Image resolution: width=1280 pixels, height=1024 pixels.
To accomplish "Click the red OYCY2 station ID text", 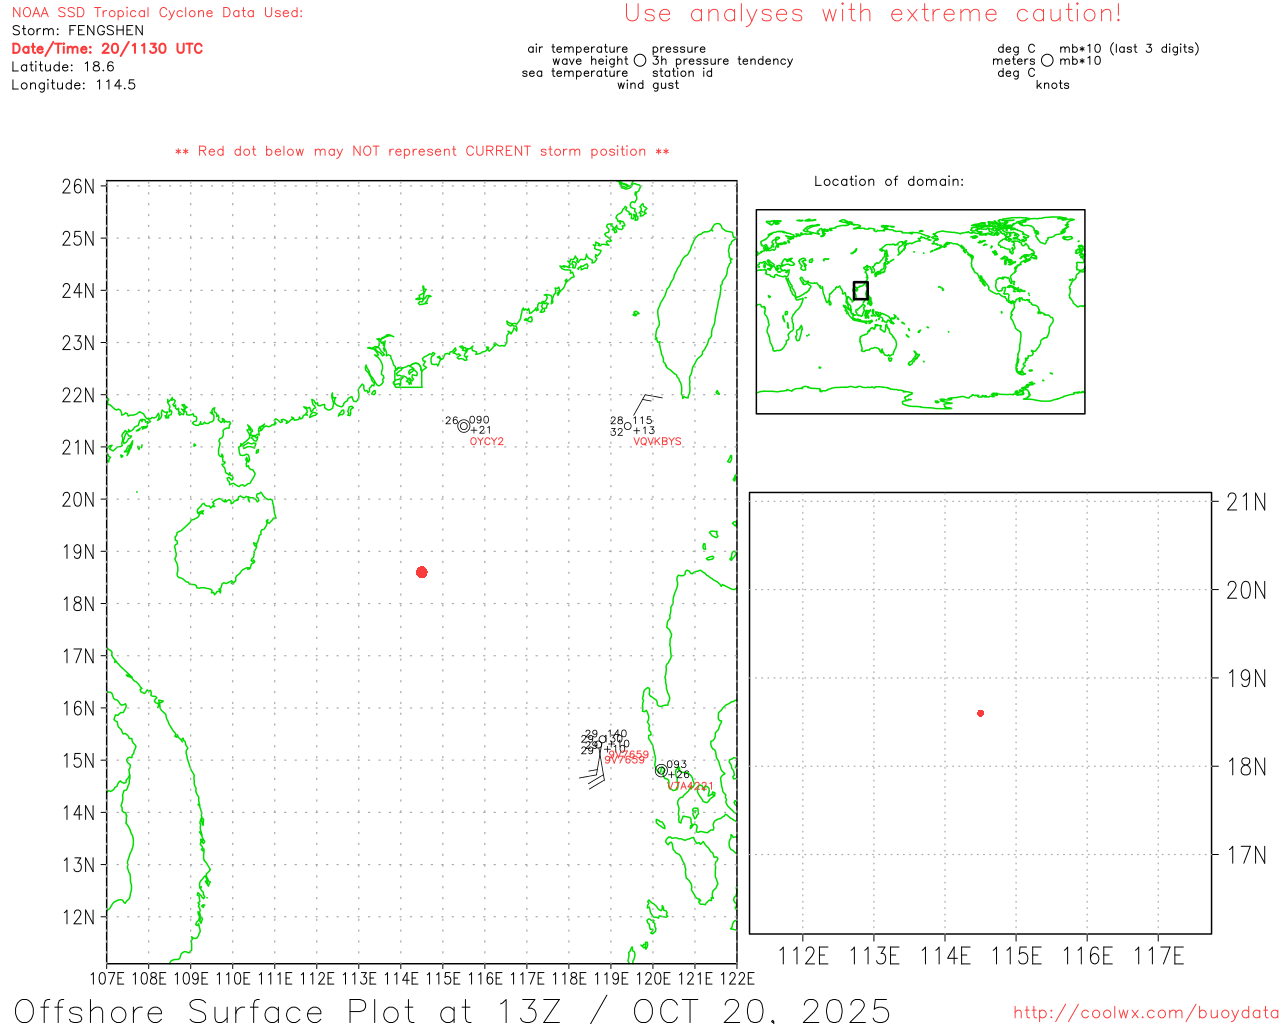I will pos(487,442).
